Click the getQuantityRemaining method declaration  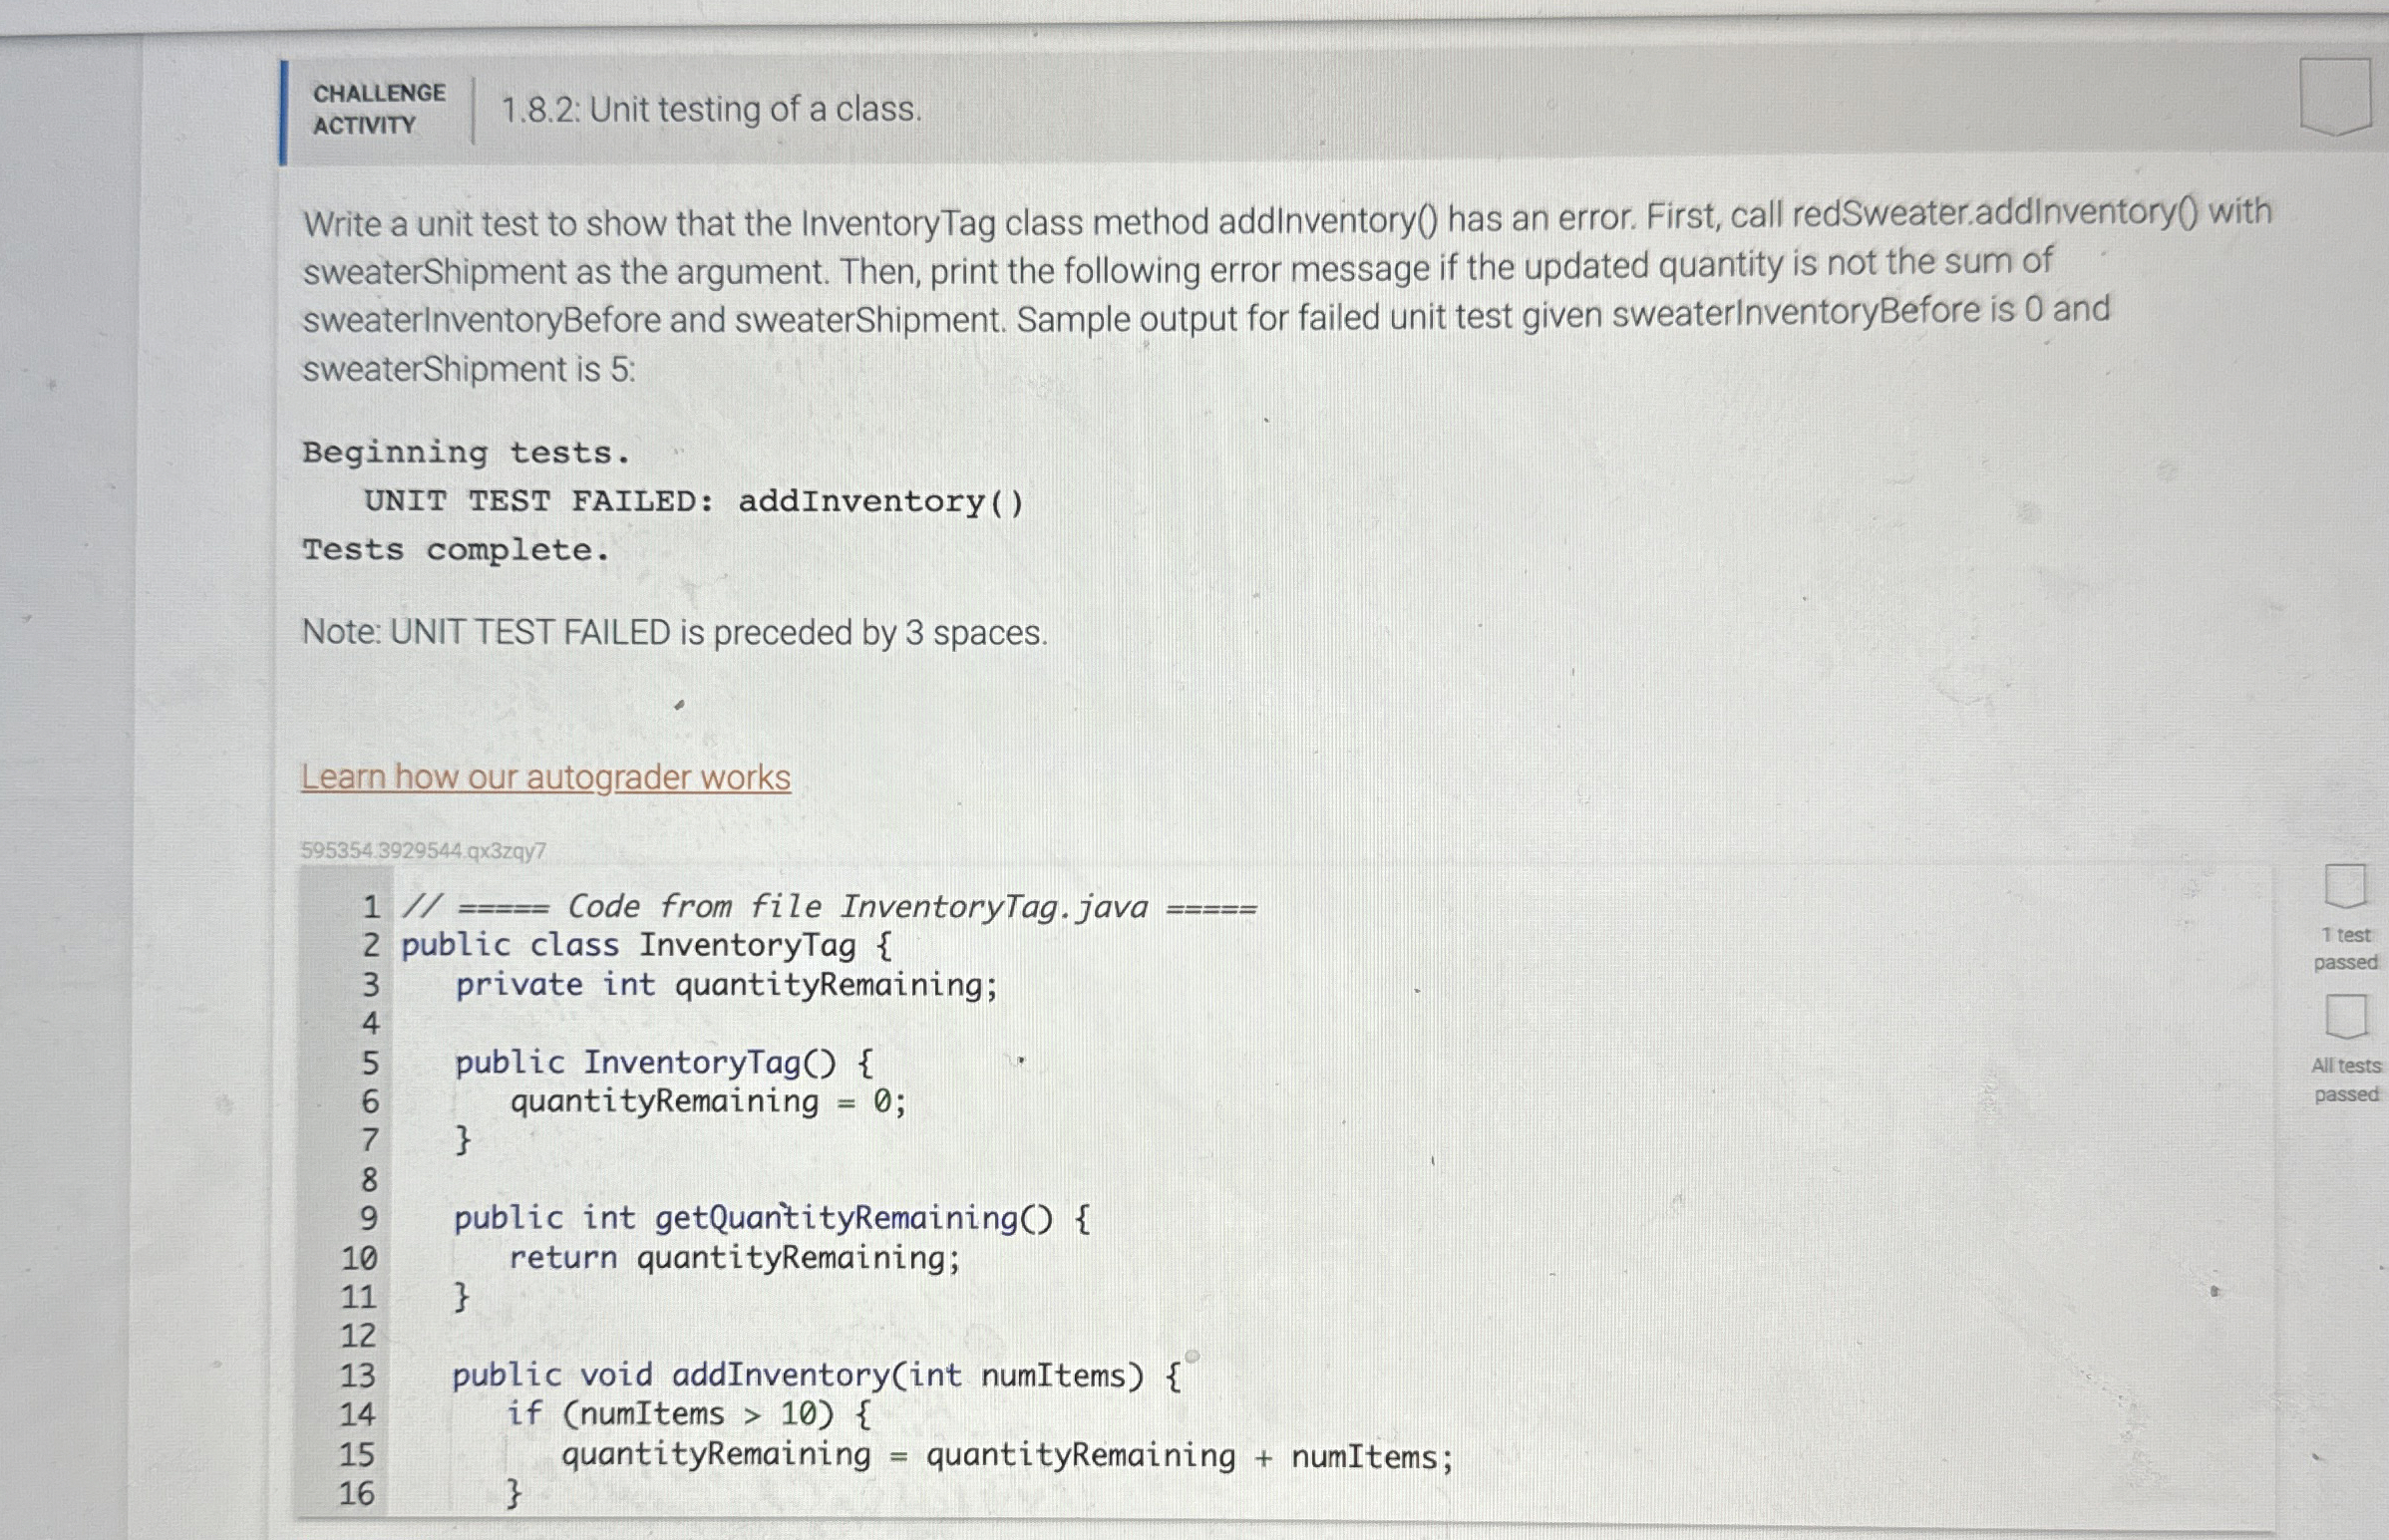[770, 1219]
